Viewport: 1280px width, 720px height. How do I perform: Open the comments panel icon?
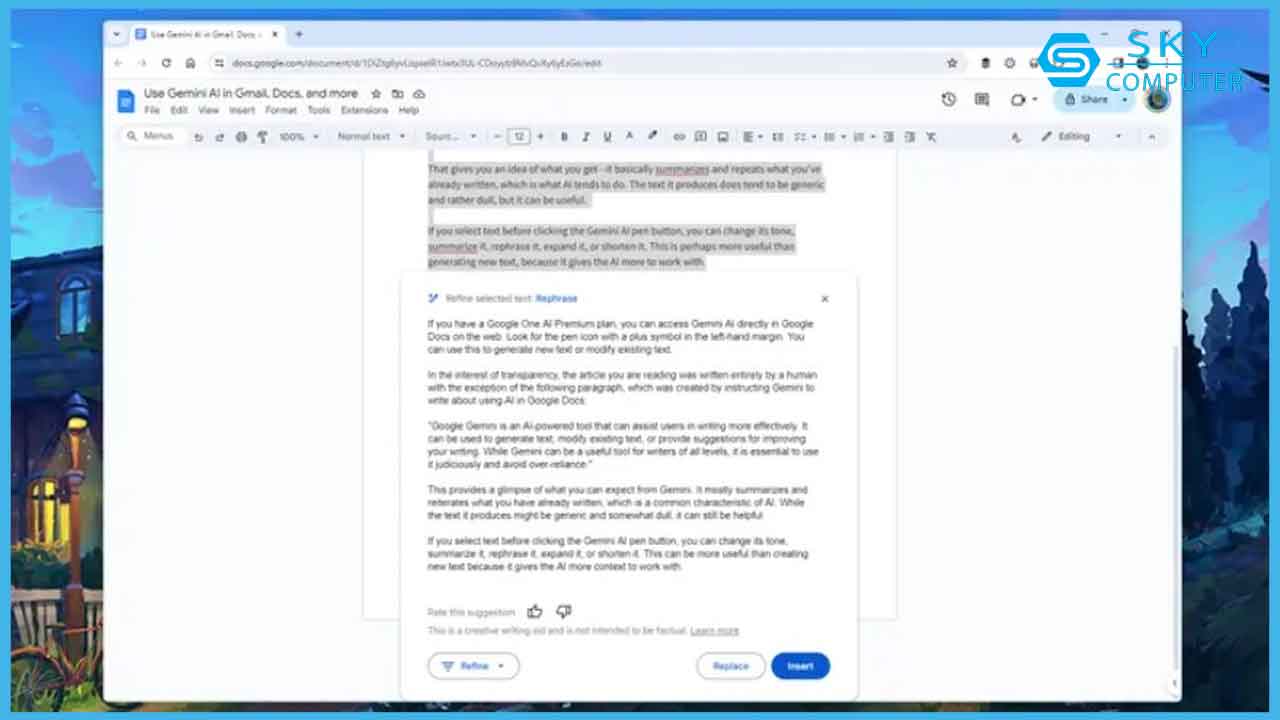[982, 99]
